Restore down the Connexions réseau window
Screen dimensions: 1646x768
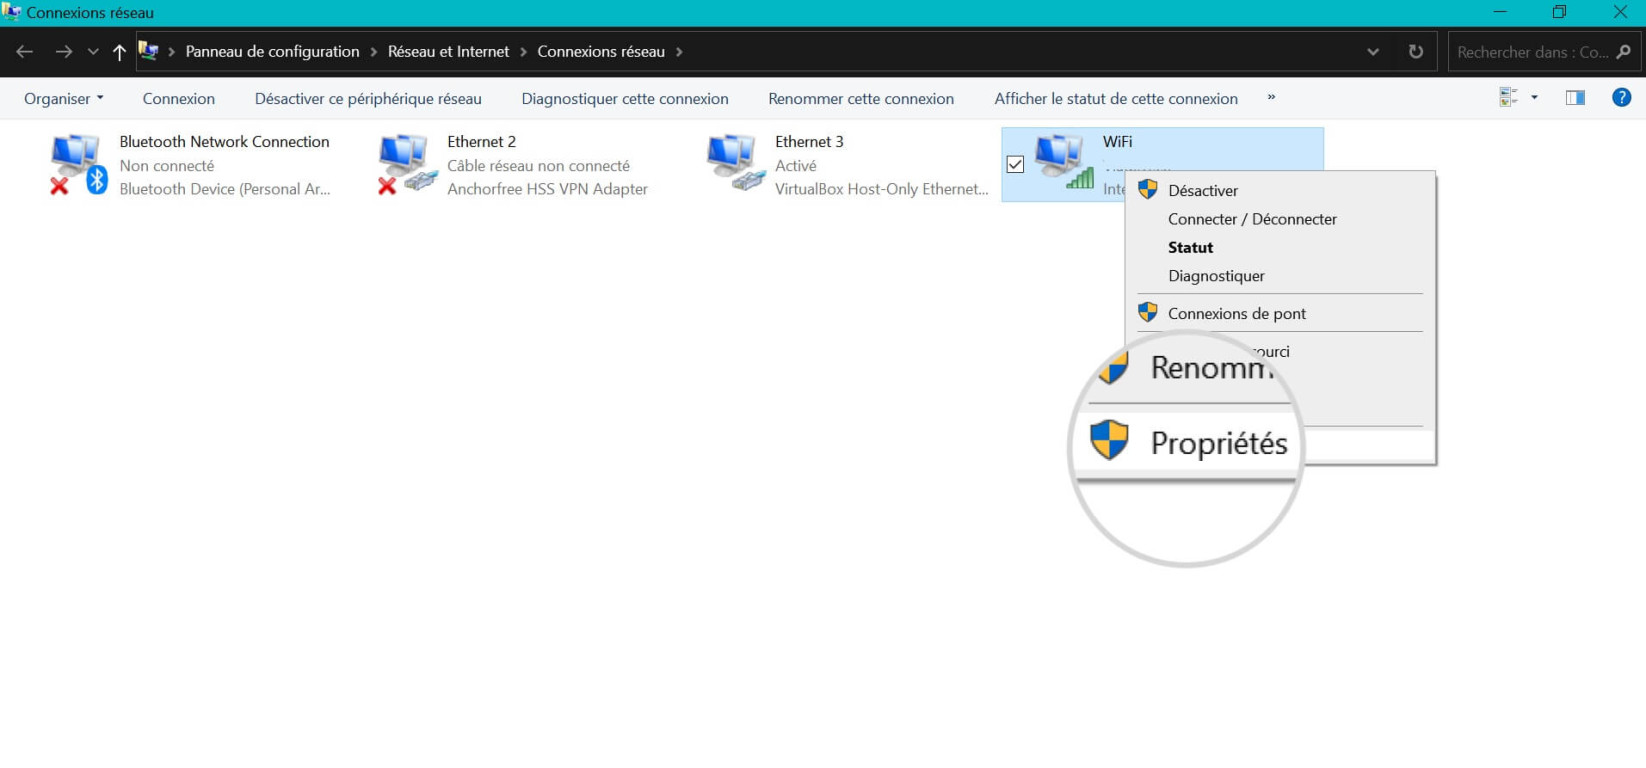(1559, 12)
